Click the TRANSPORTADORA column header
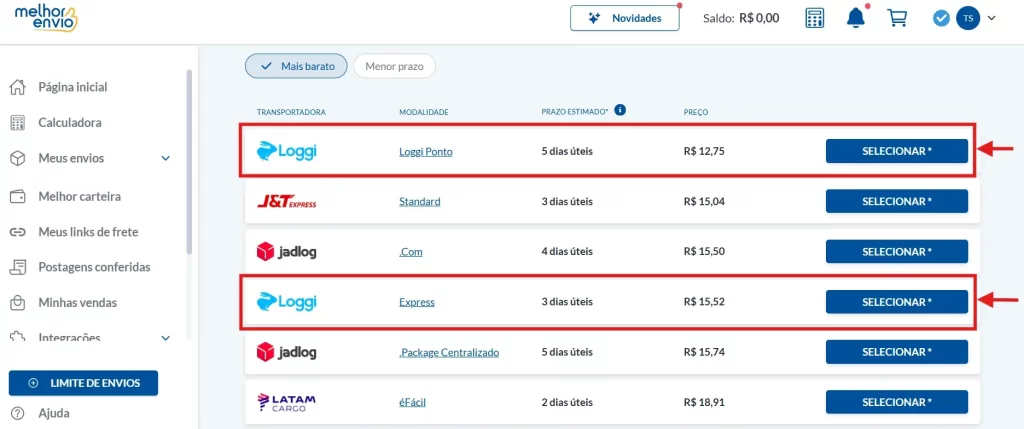 tap(291, 112)
